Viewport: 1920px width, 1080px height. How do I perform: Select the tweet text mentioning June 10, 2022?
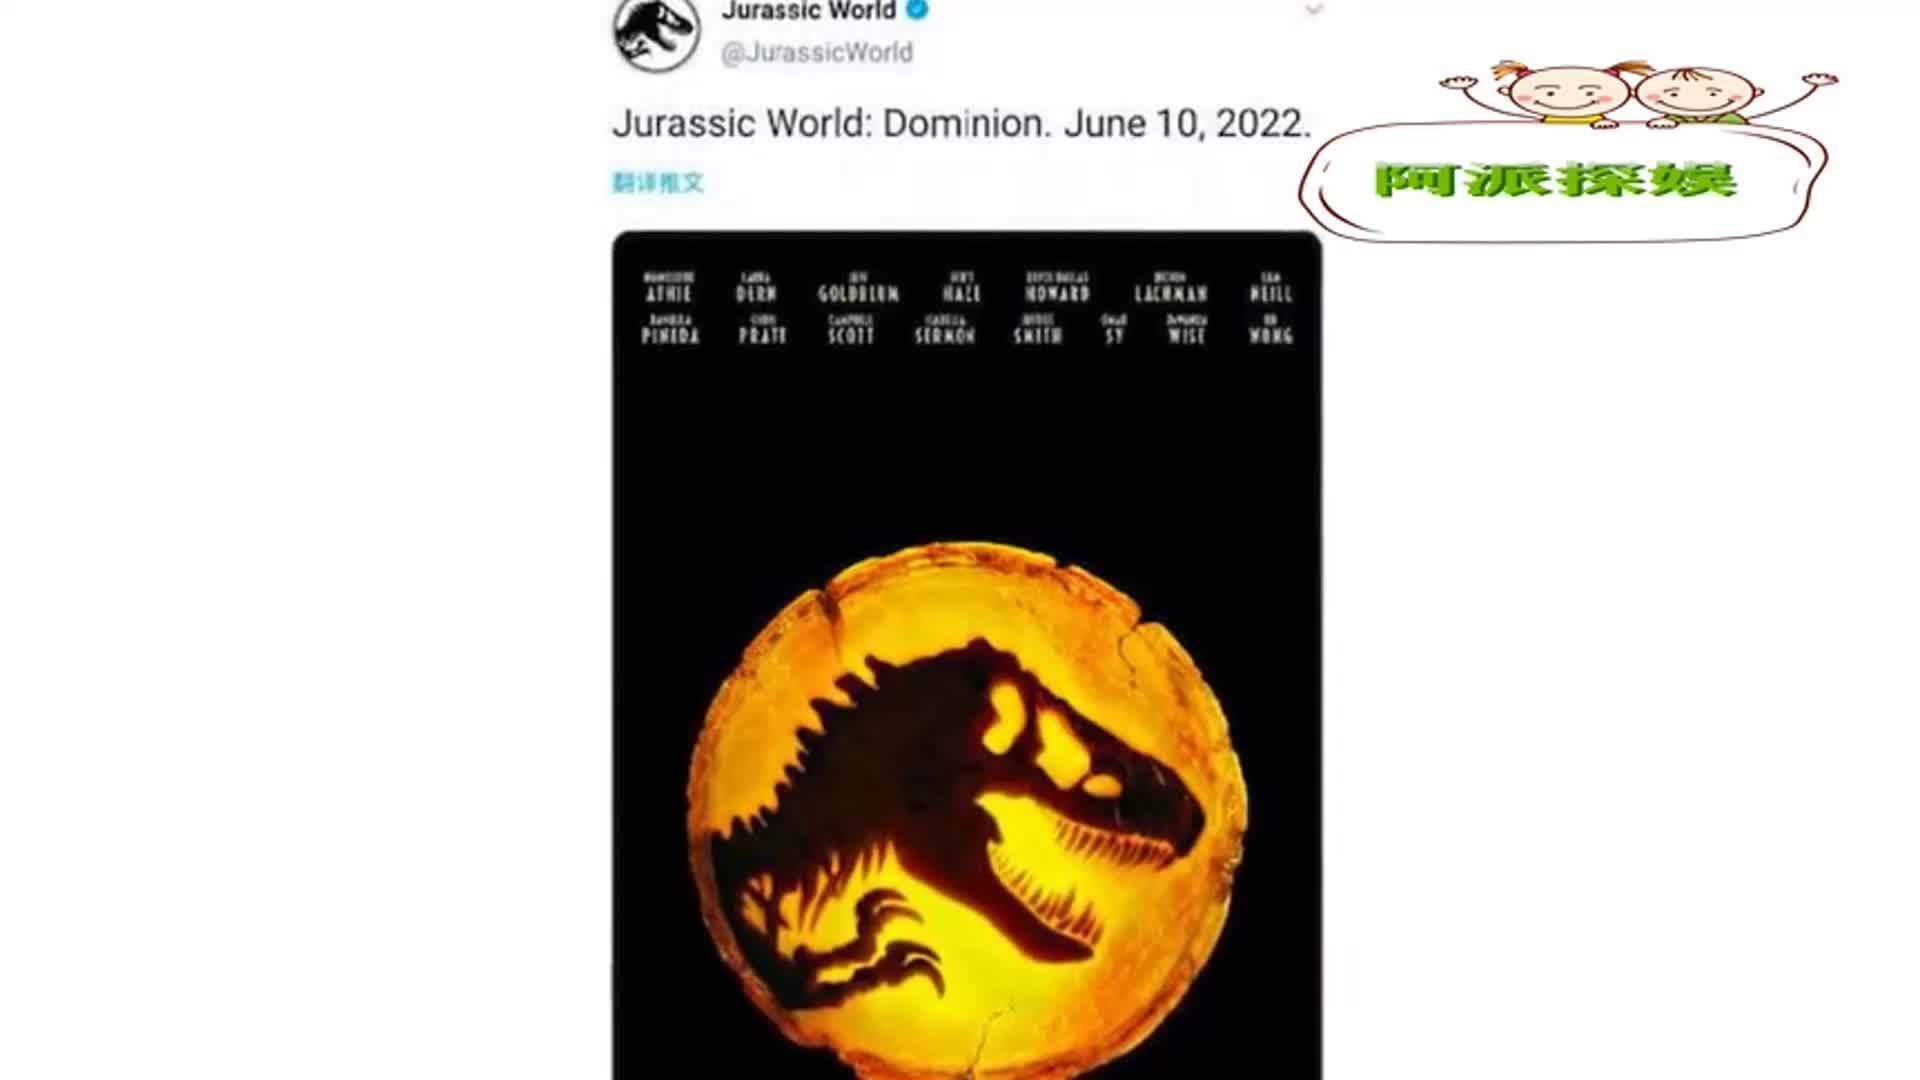click(x=961, y=124)
